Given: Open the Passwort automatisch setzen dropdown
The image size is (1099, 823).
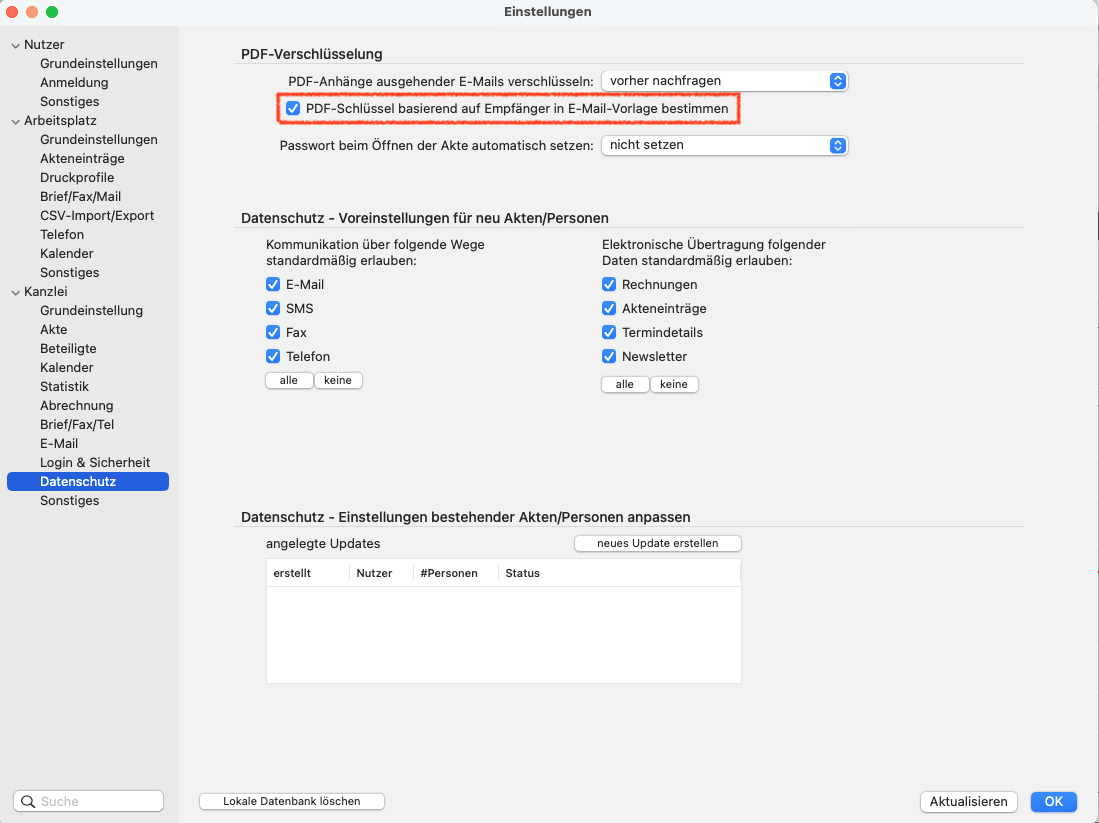Looking at the screenshot, I should 724,145.
